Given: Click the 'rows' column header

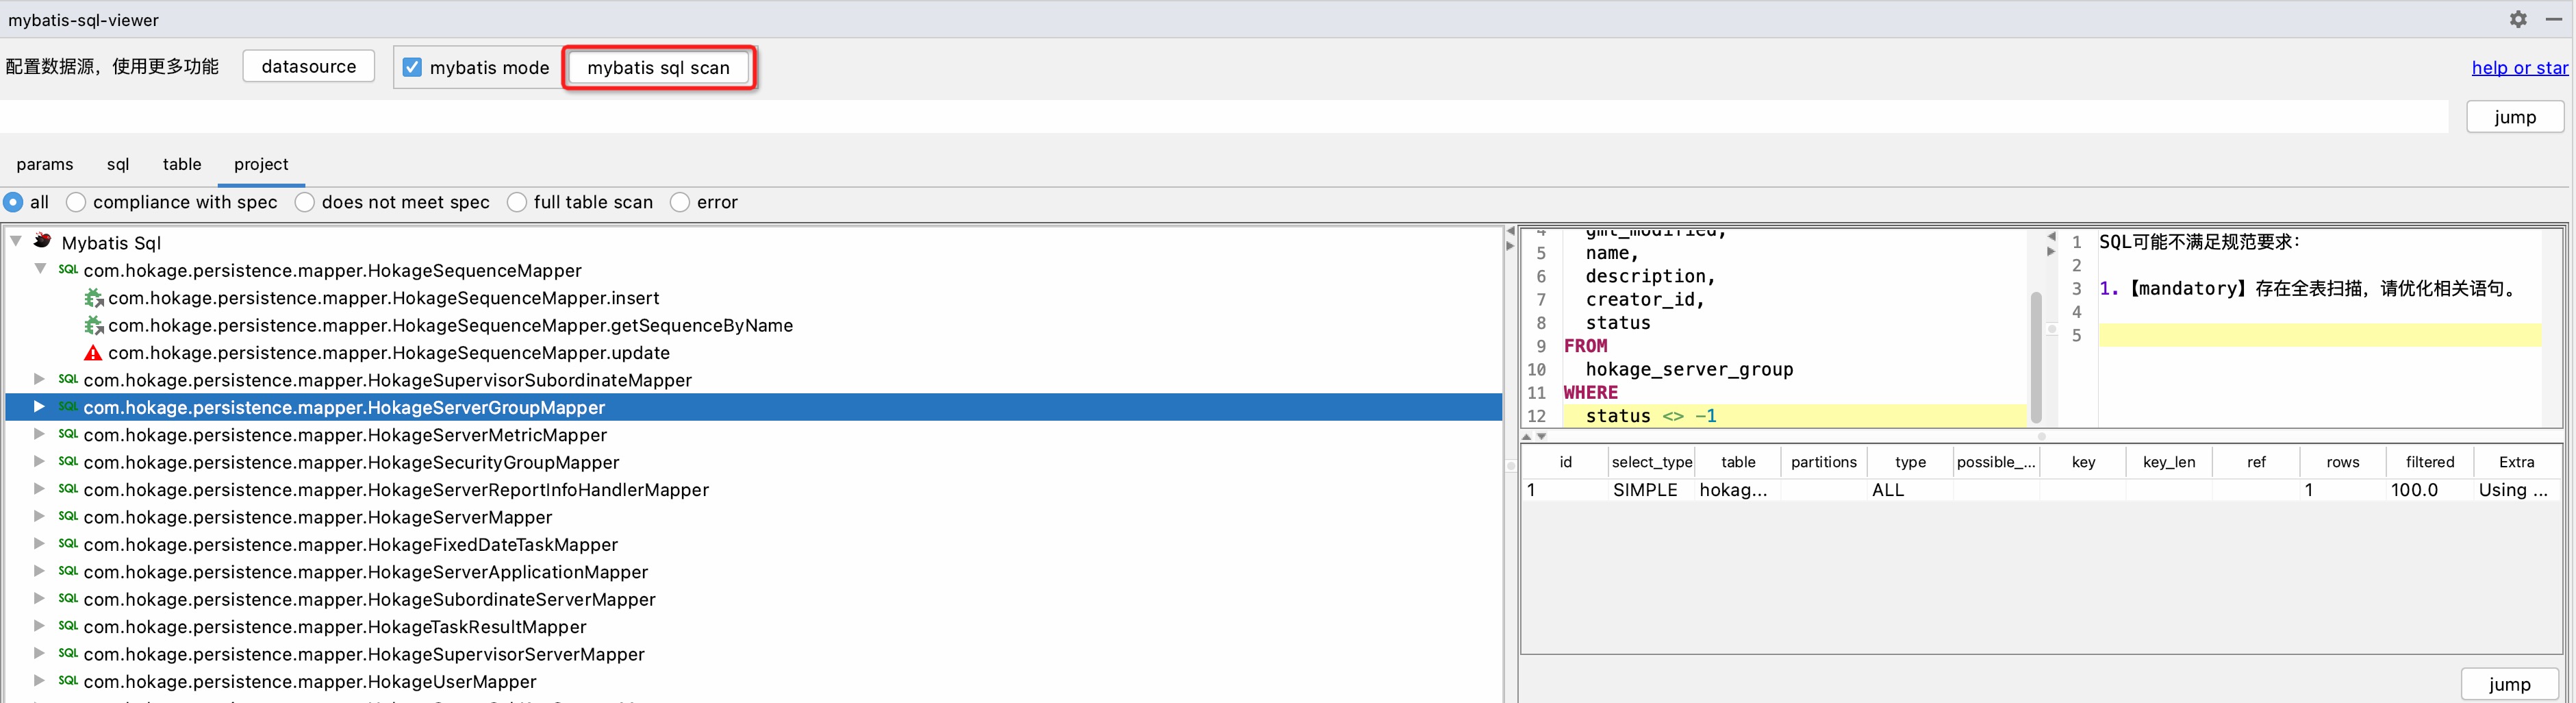Looking at the screenshot, I should click(2343, 462).
